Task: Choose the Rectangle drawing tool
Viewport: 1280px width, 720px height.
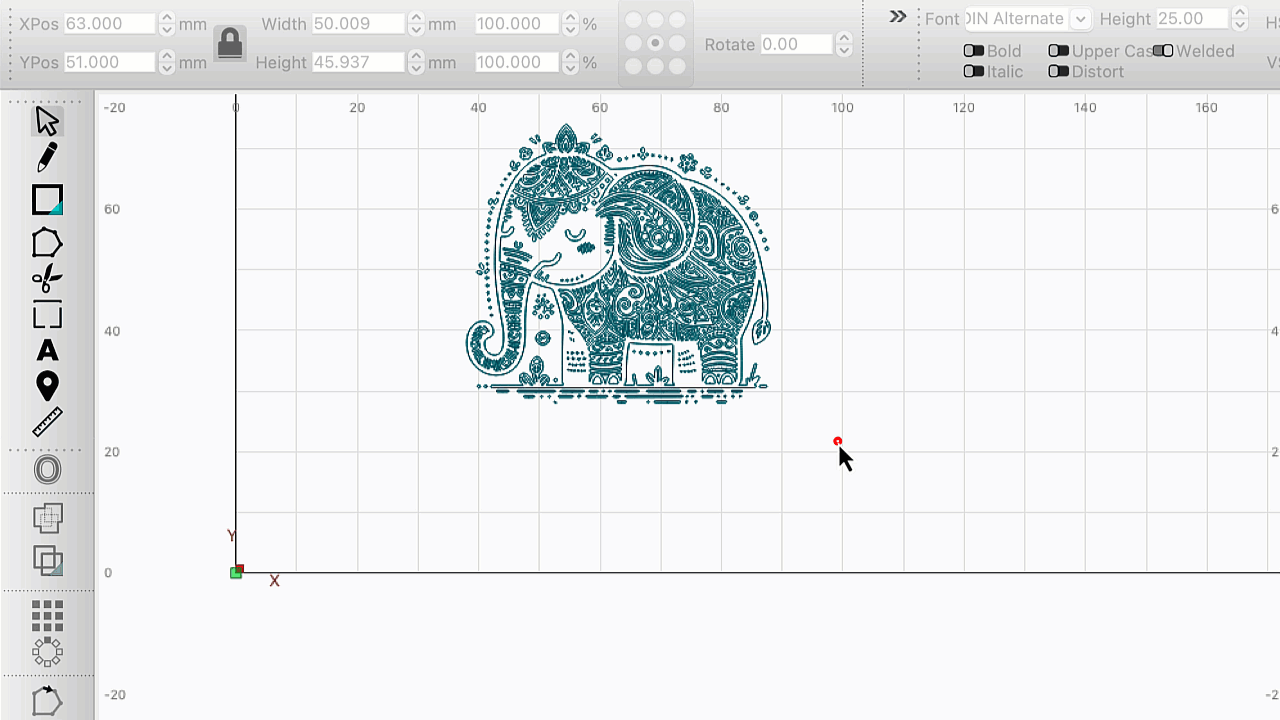Action: [x=47, y=200]
